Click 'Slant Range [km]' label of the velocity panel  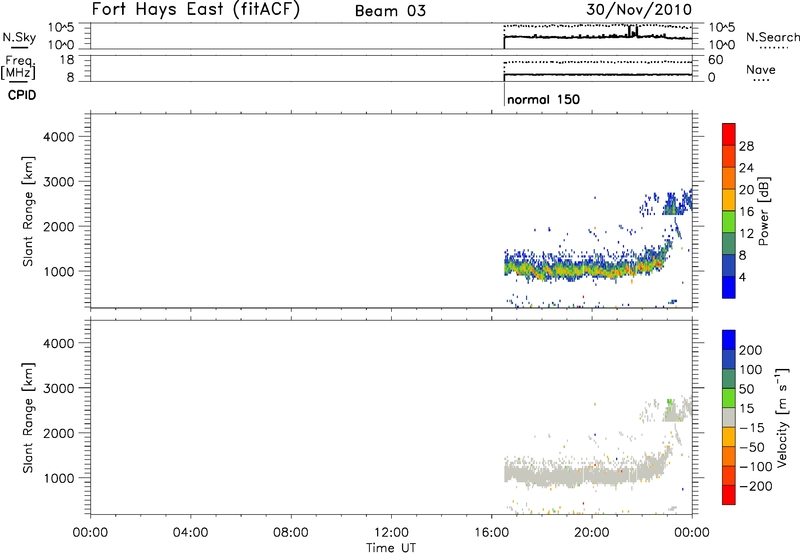point(28,418)
